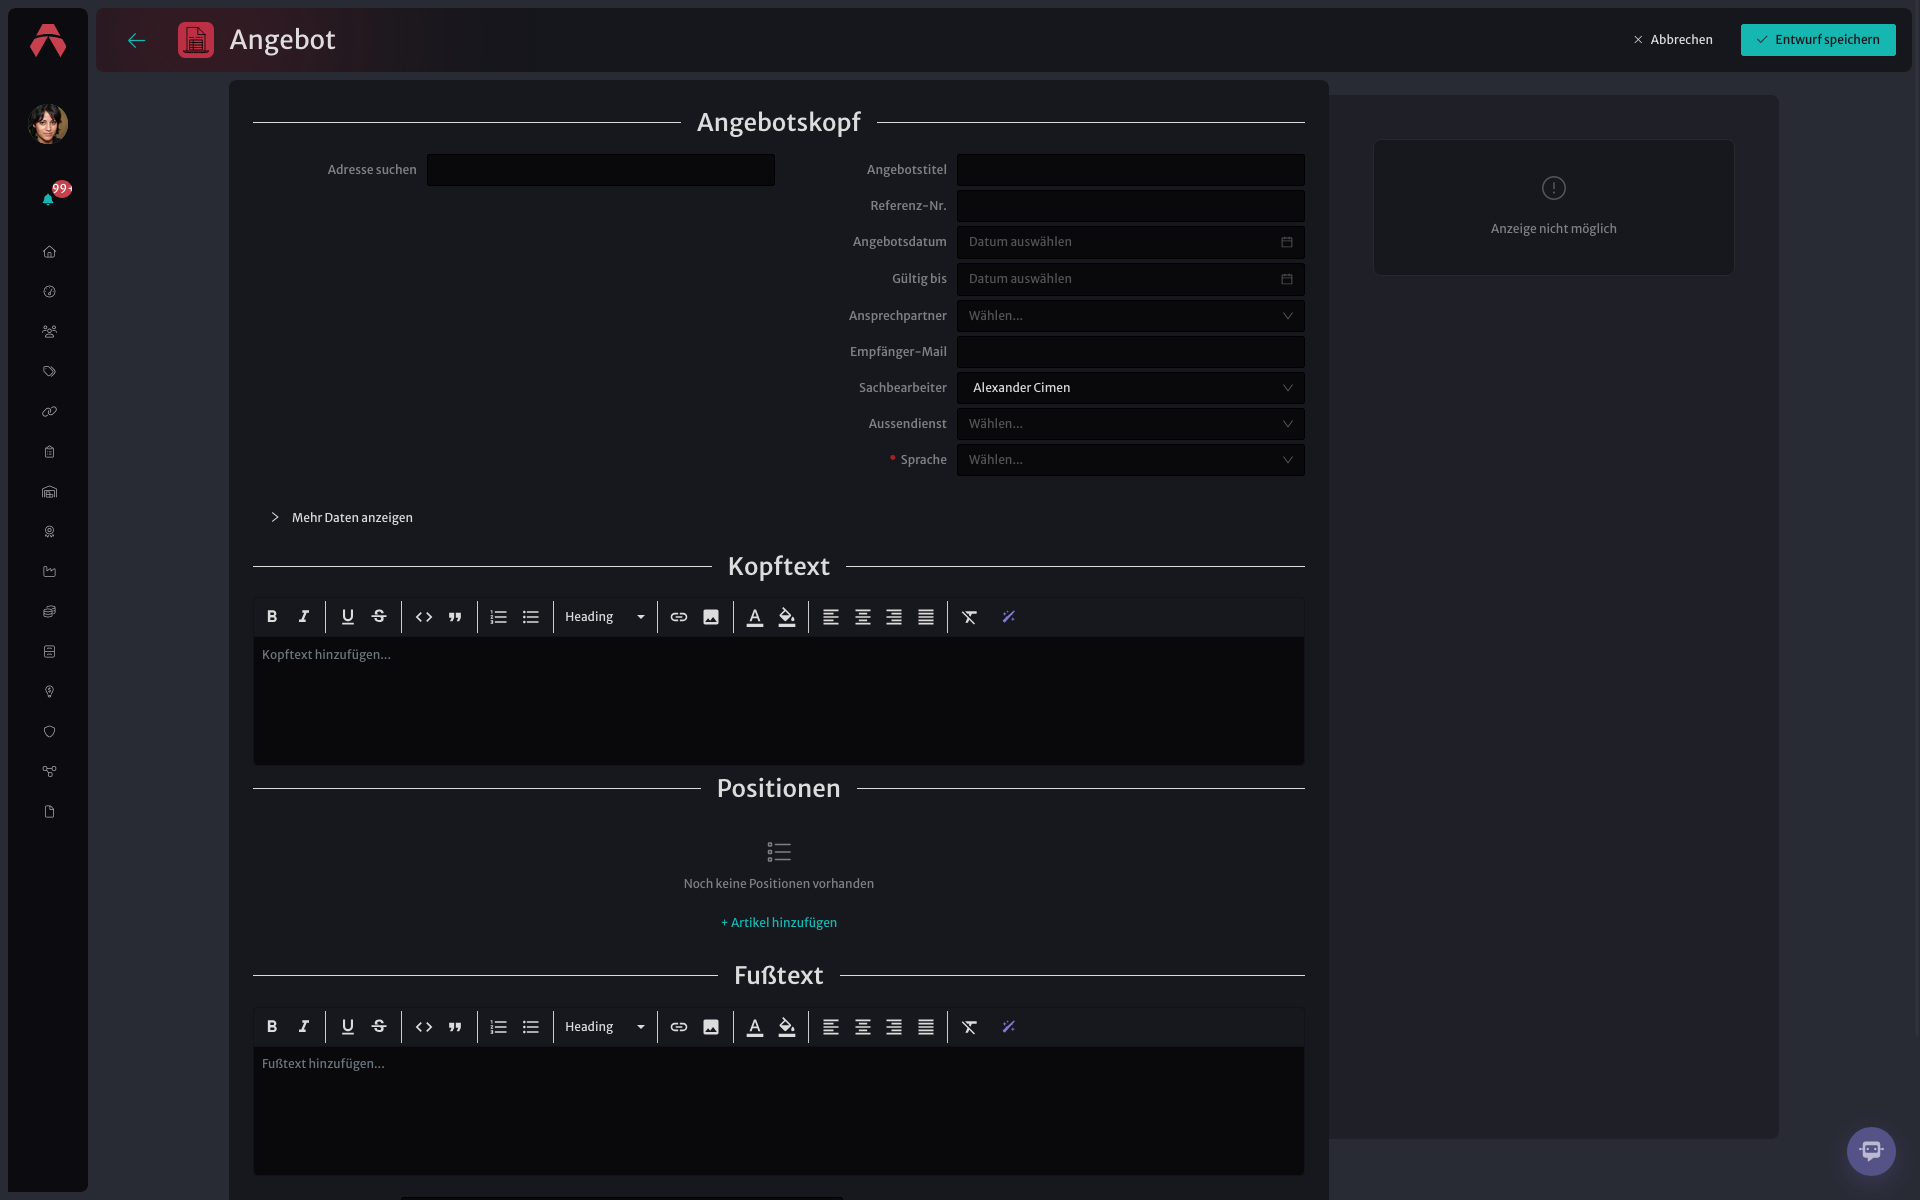The width and height of the screenshot is (1920, 1200).
Task: Clear formatting in the Kopftext toolbar
Action: coord(969,617)
